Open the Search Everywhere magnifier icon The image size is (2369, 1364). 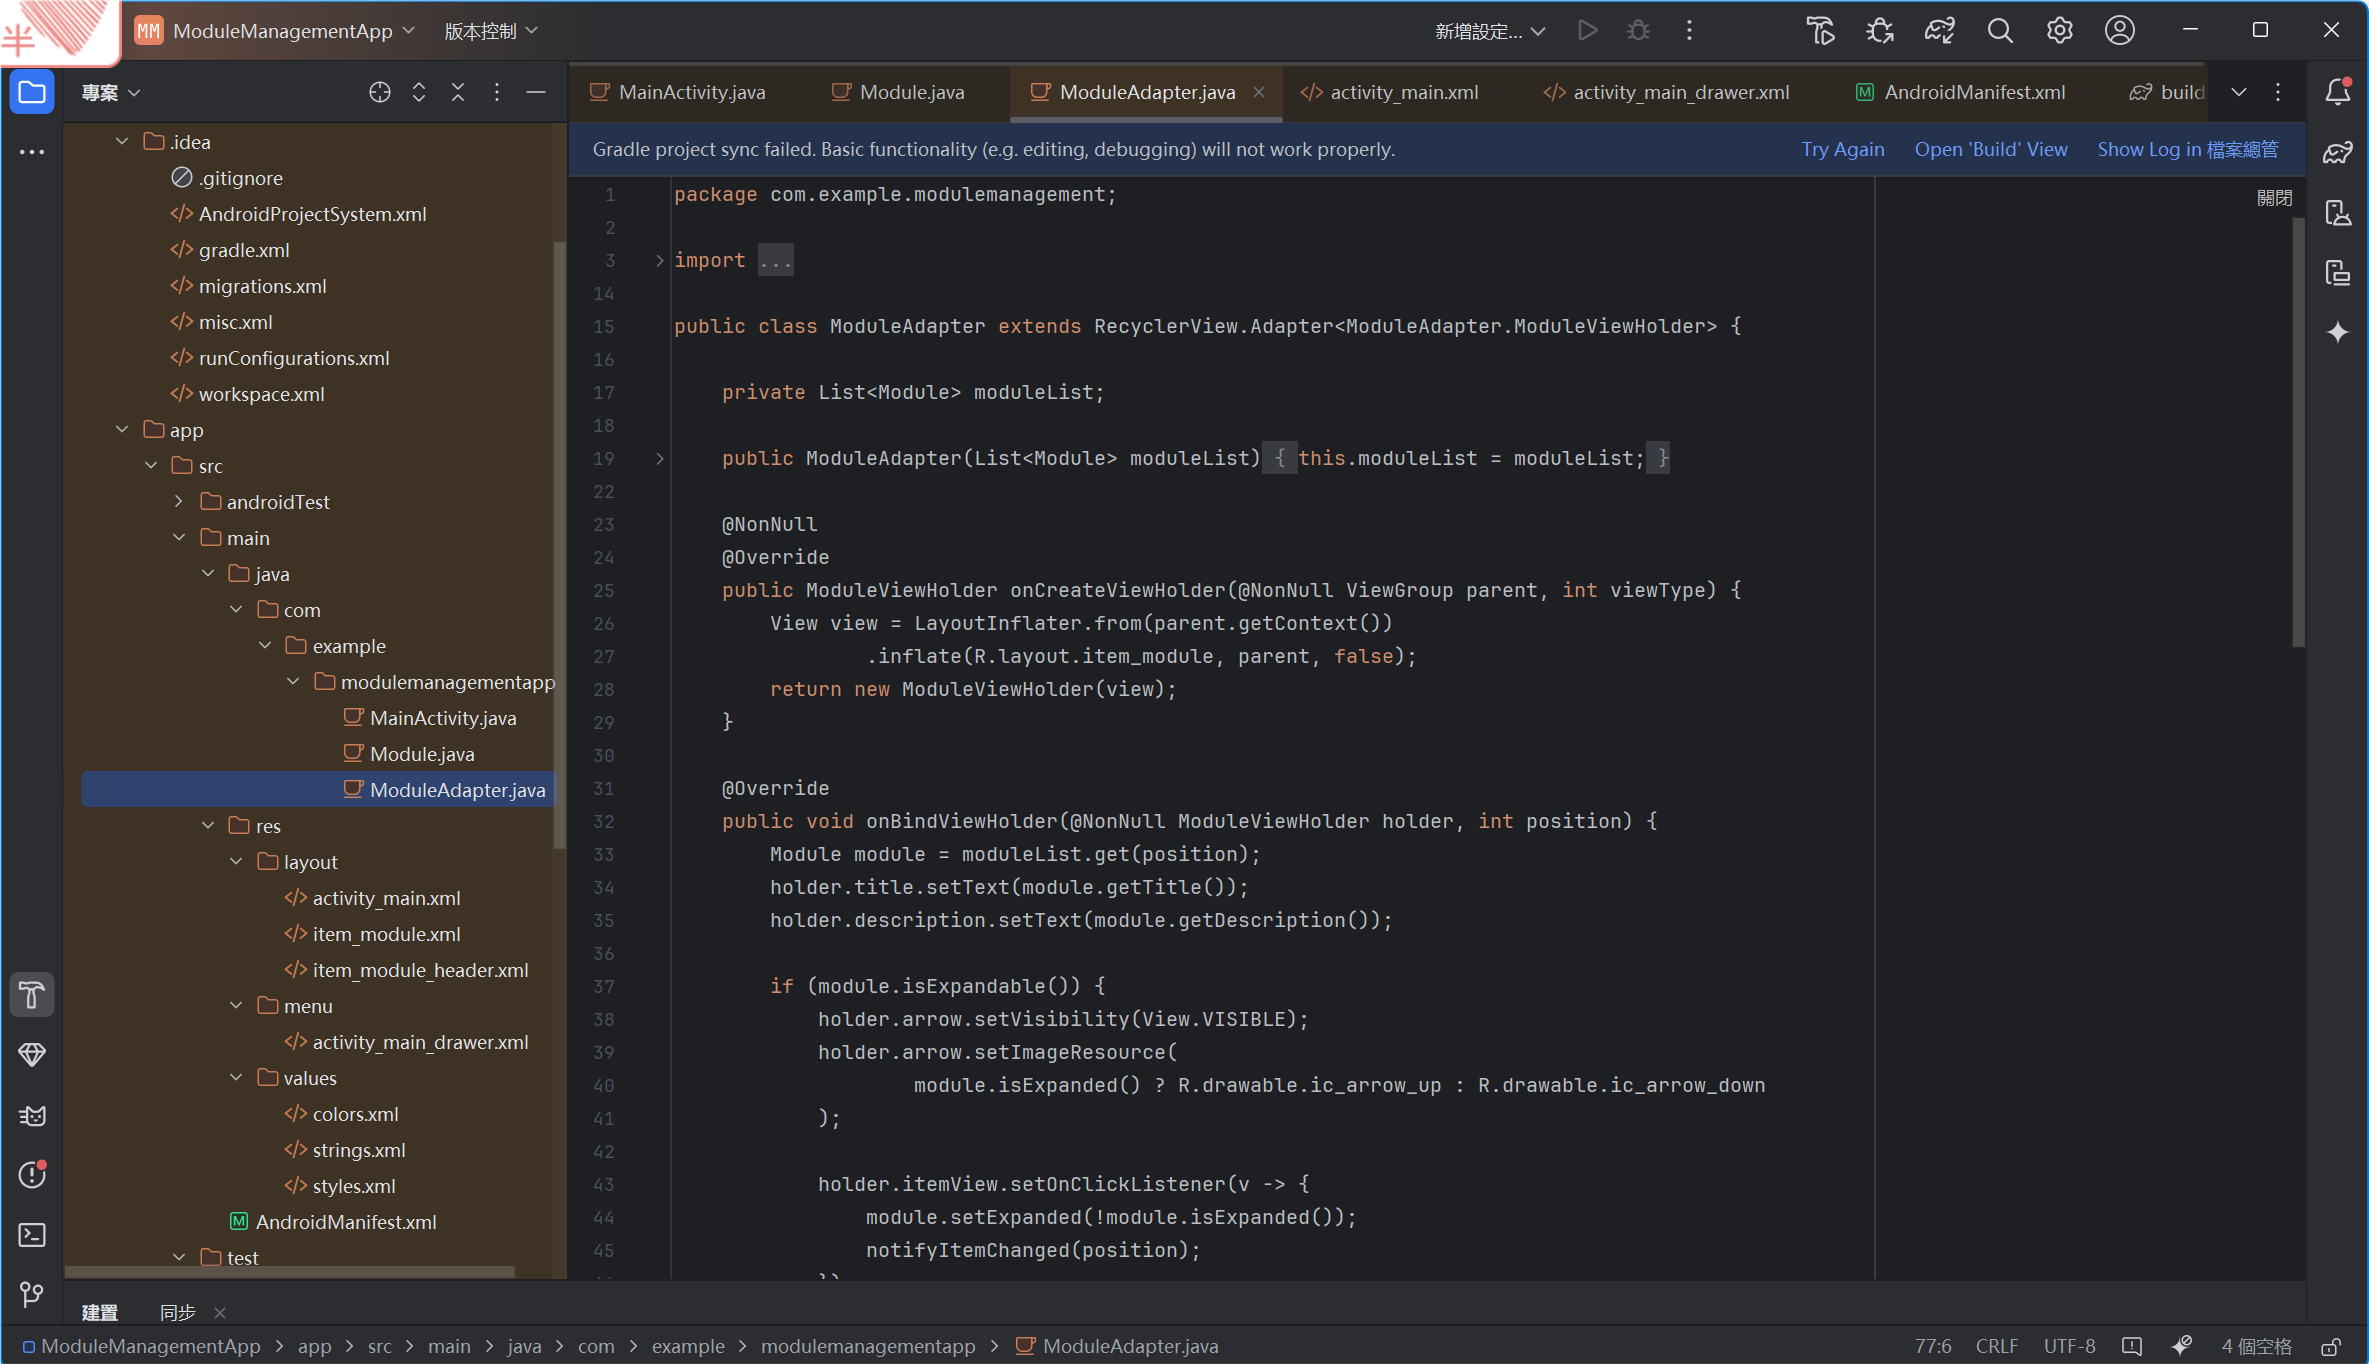point(1999,31)
